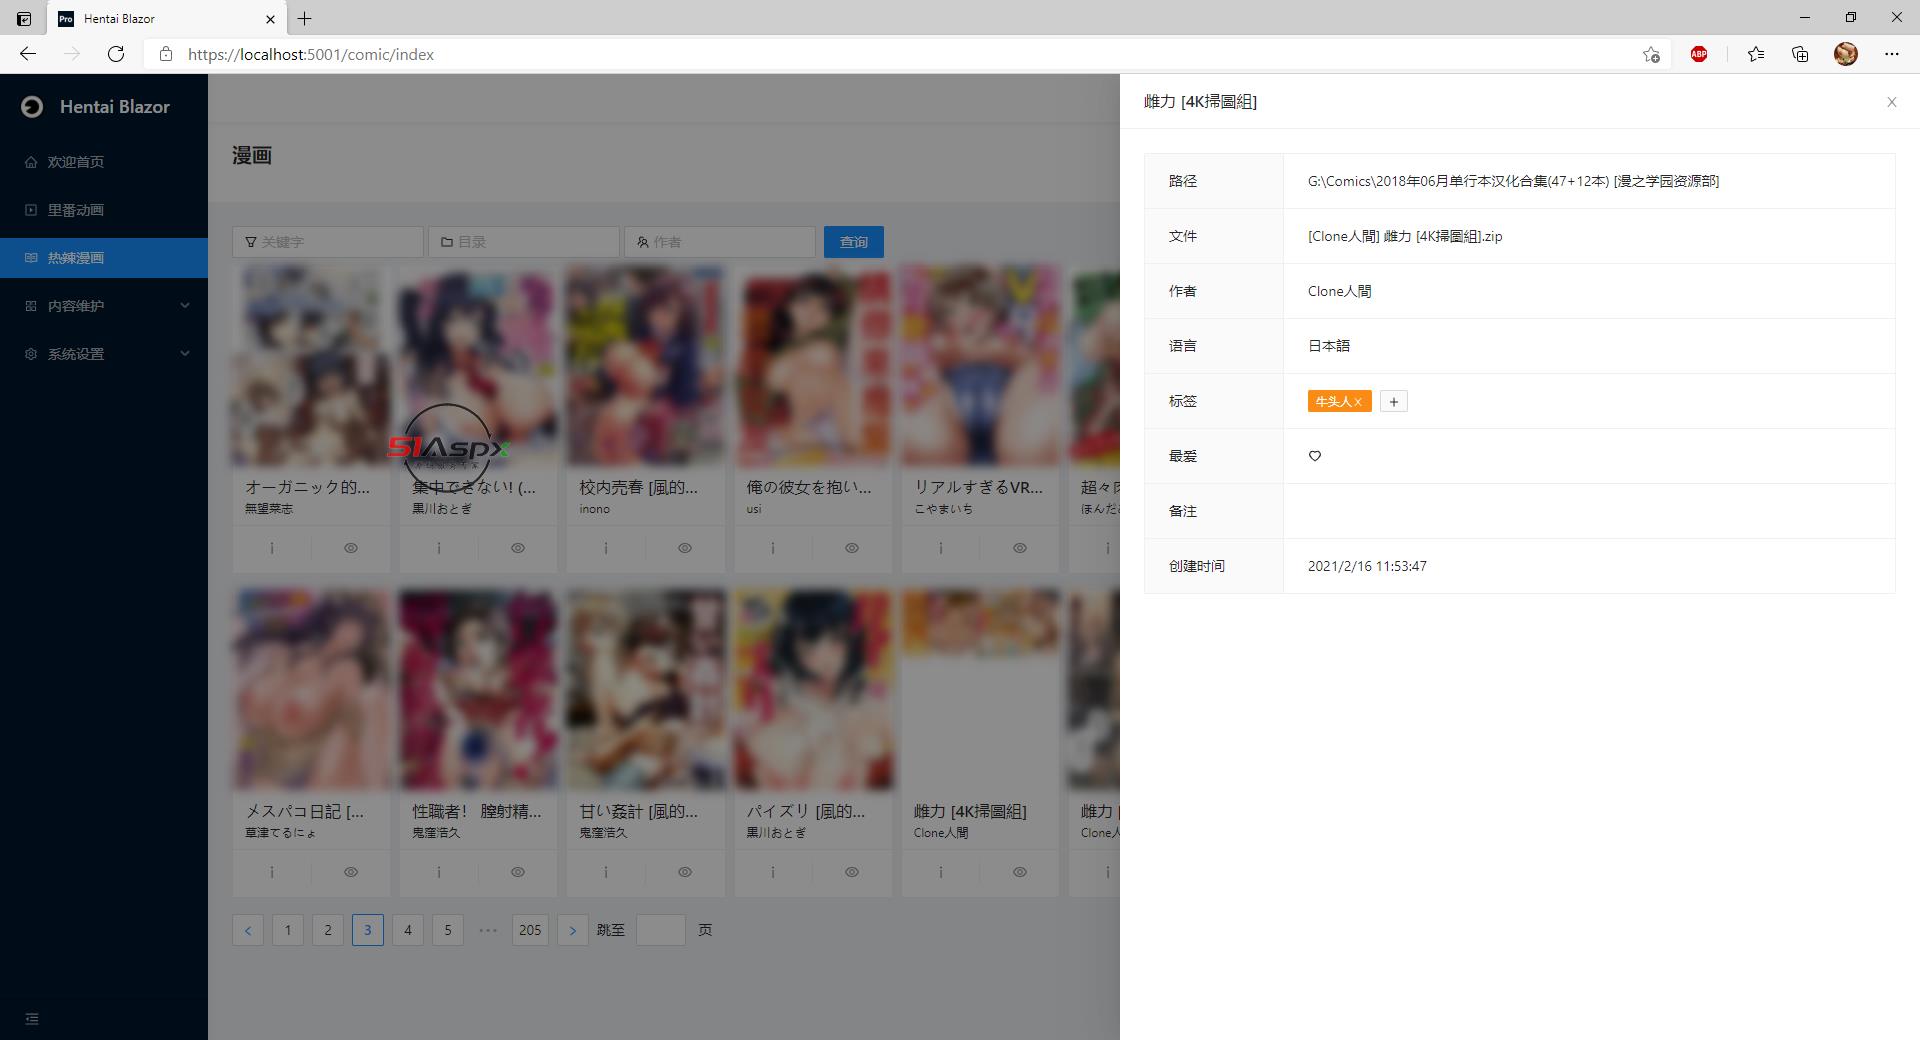Show info for 俺の彼女を抱い comic
Viewport: 1920px width, 1040px height.
coord(773,548)
